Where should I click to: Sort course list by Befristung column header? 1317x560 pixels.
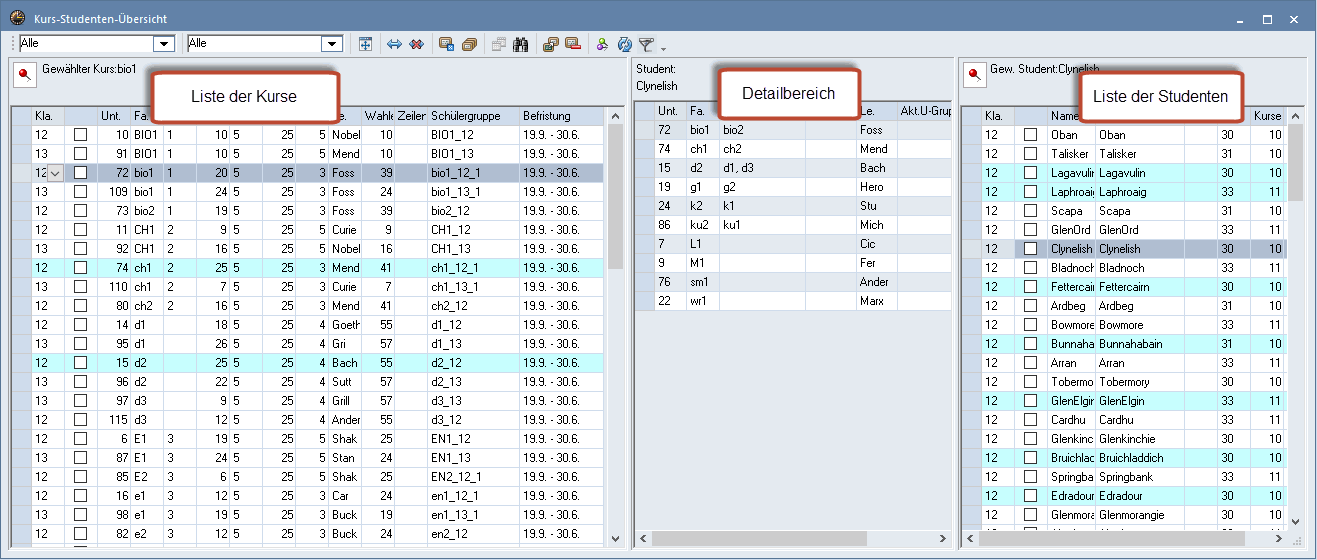click(x=561, y=116)
